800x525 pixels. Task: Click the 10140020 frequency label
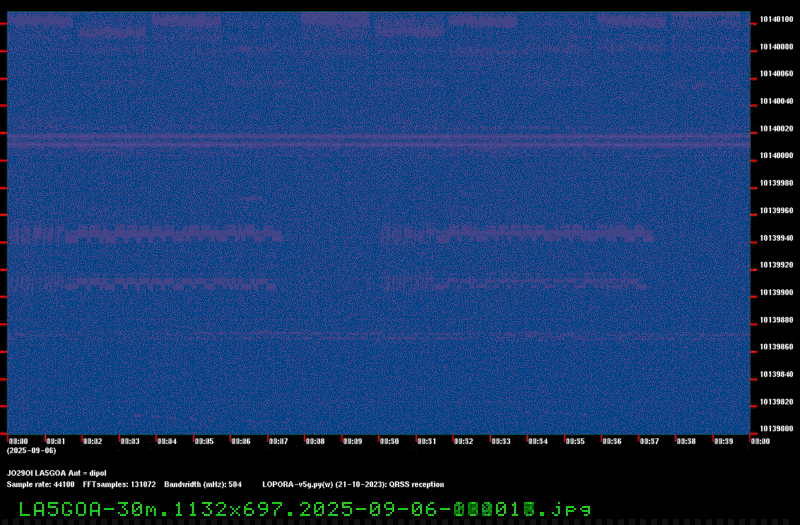tap(776, 129)
